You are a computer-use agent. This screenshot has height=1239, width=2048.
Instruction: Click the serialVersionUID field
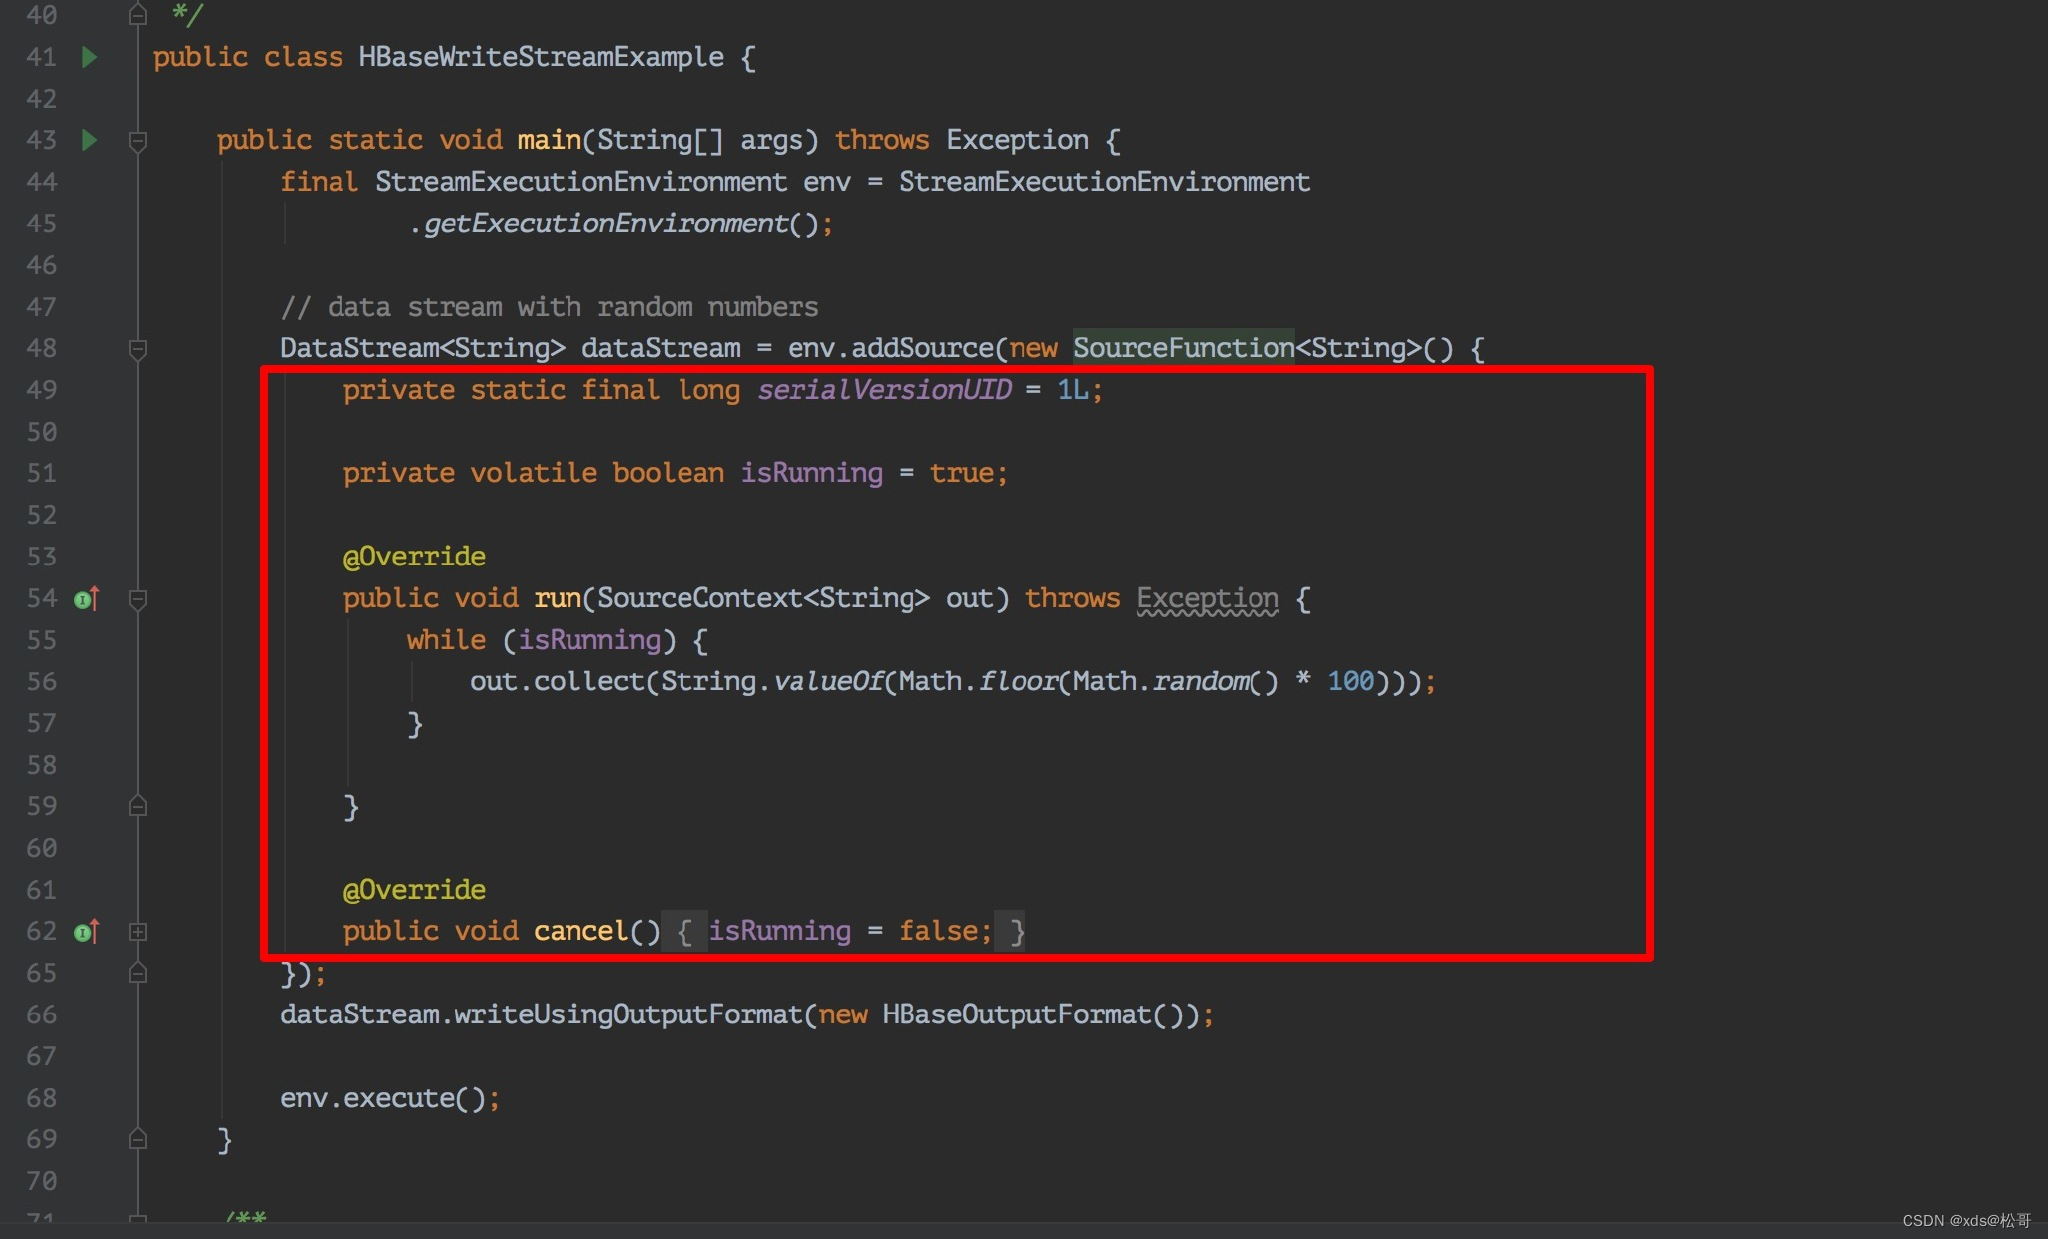click(884, 389)
